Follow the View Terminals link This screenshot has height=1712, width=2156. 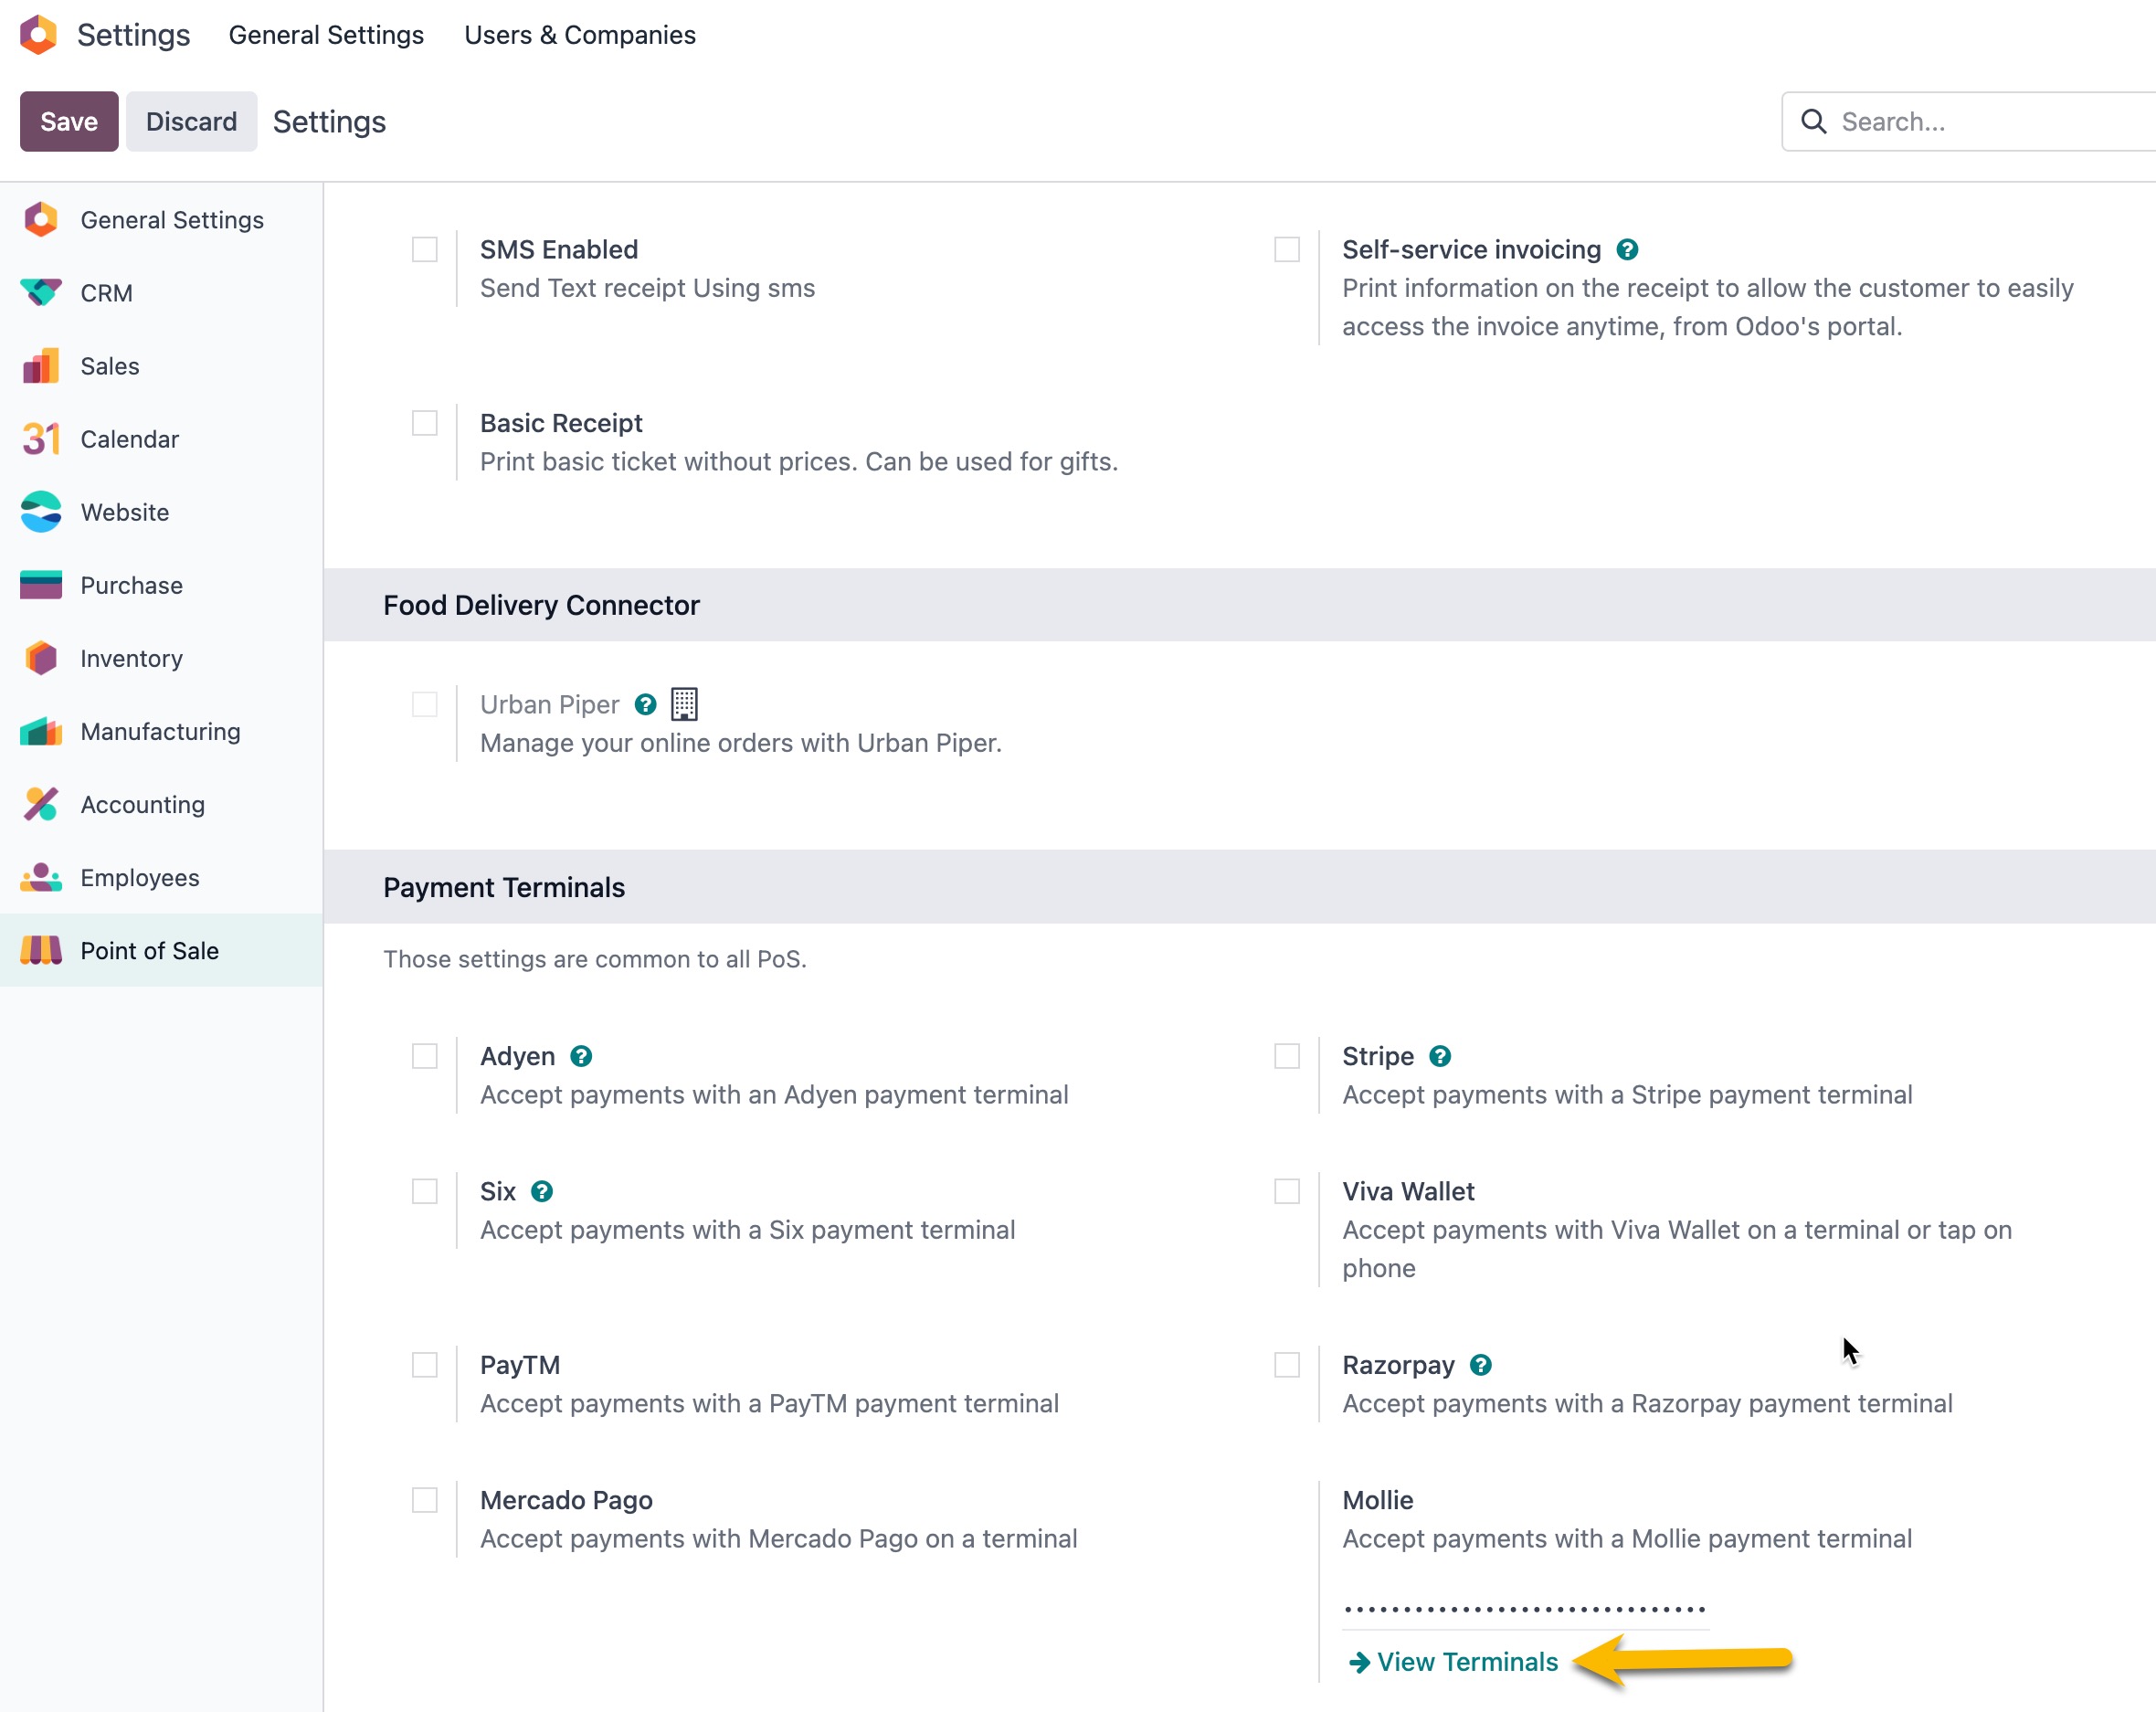pyautogui.click(x=1466, y=1662)
